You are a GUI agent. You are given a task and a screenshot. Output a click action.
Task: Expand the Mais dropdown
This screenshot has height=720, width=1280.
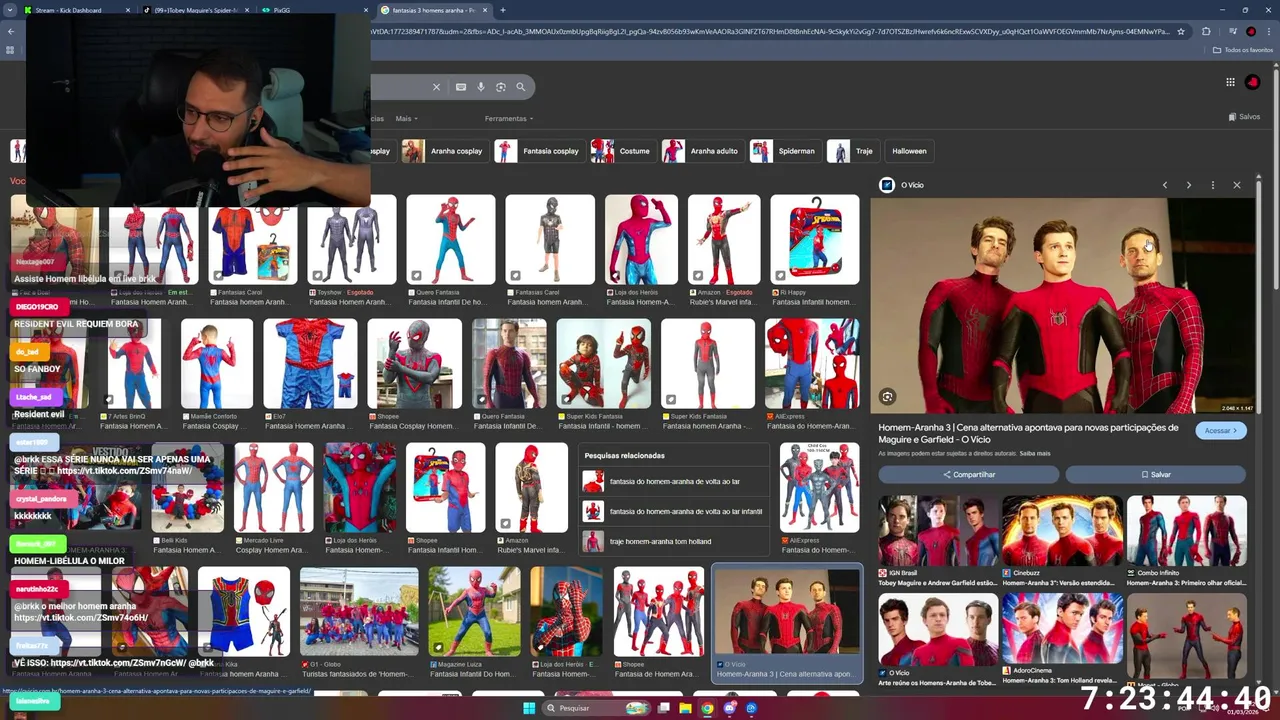click(x=406, y=118)
